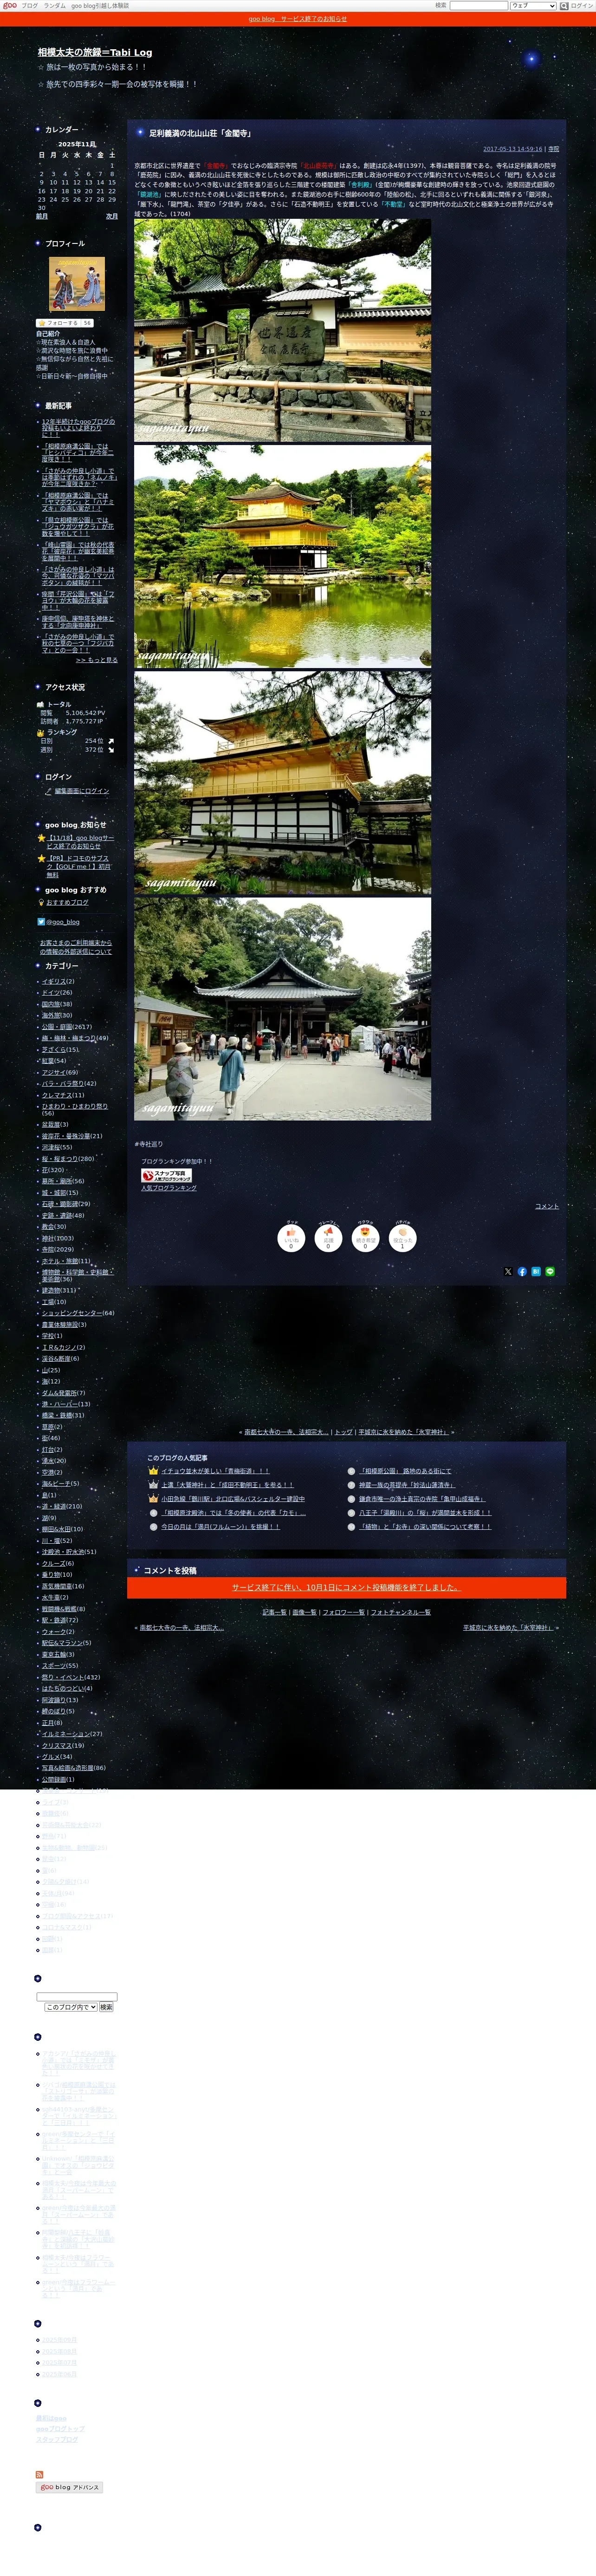Open the ウェブ search scope dropdown
This screenshot has height=2576, width=596.
tap(533, 6)
